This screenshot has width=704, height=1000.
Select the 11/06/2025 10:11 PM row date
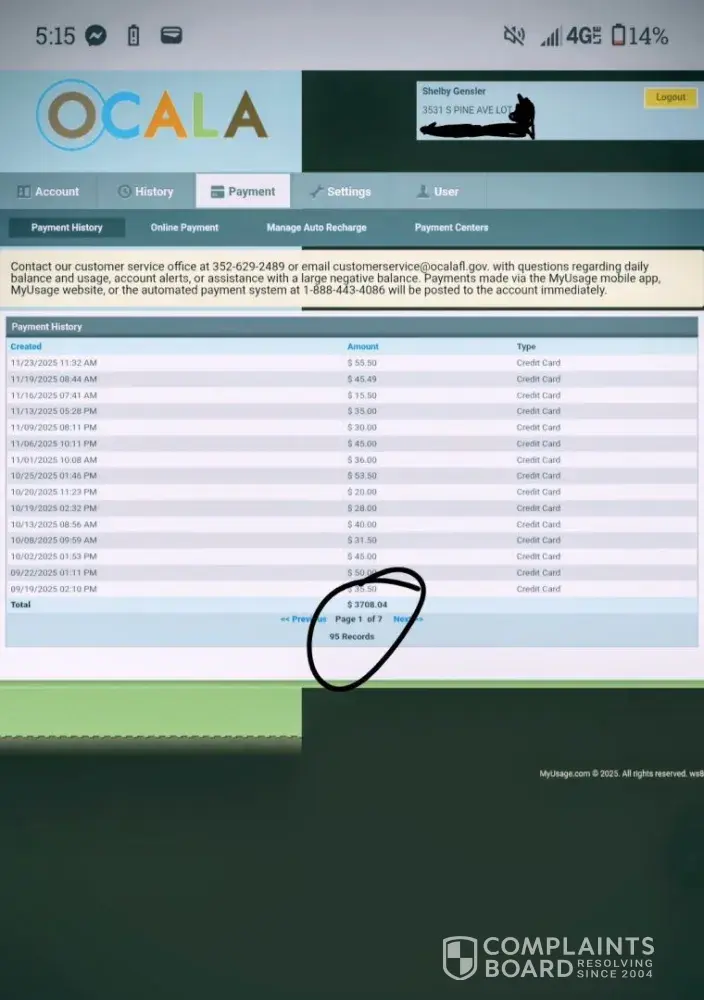coord(54,444)
